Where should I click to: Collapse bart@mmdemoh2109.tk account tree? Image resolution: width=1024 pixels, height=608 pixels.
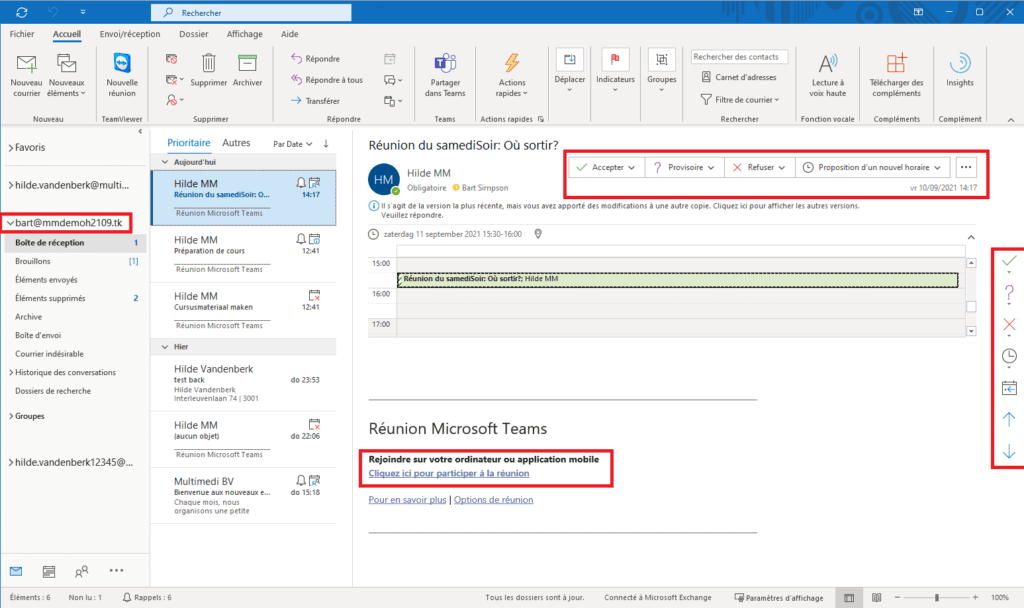pos(10,223)
